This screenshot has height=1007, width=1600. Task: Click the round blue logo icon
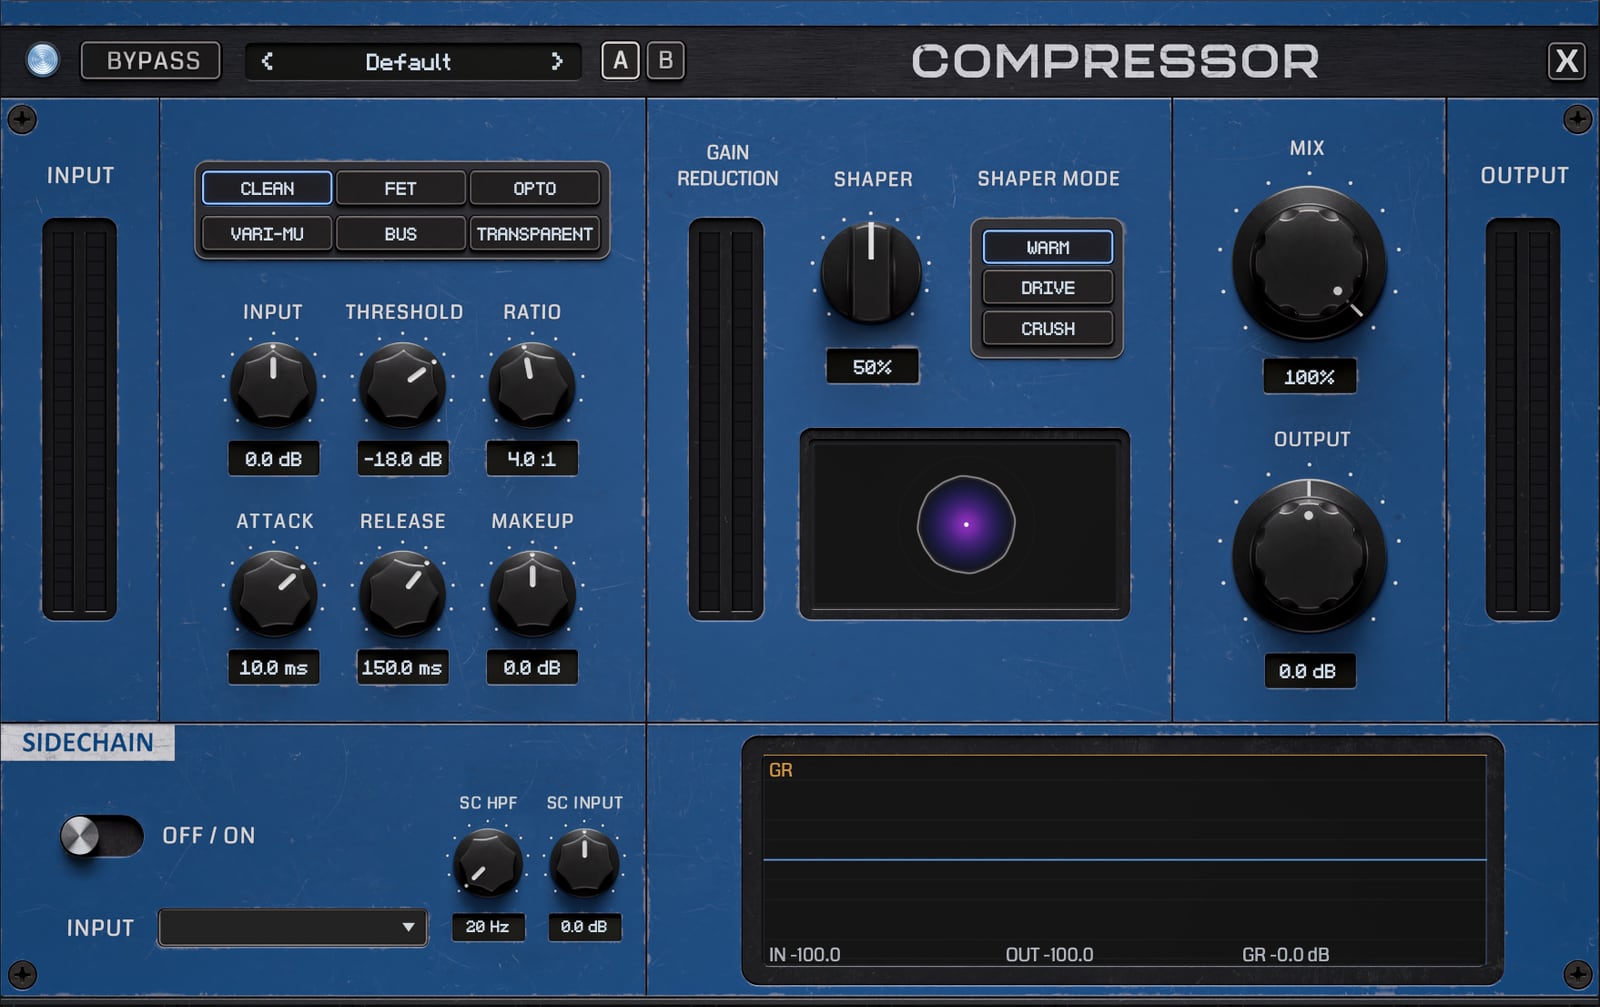pos(42,60)
